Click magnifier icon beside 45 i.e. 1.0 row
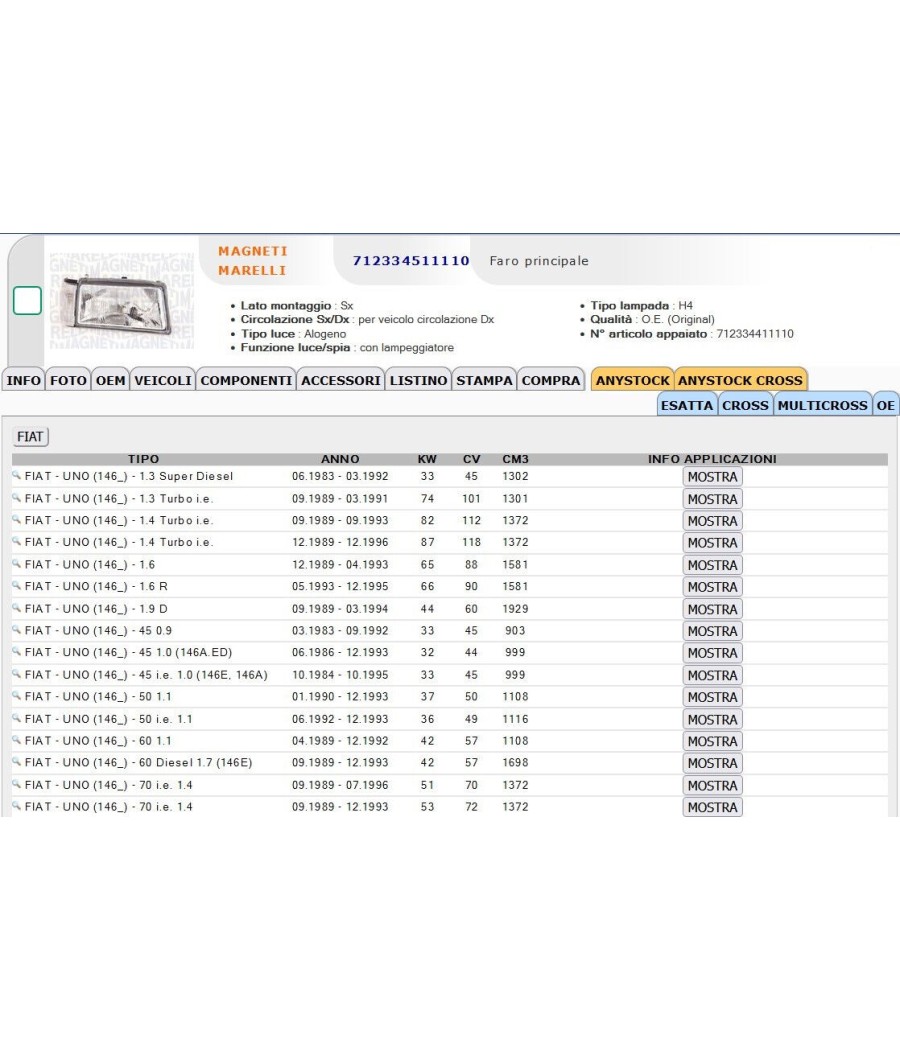The height and width of the screenshot is (1050, 900). click(x=17, y=674)
